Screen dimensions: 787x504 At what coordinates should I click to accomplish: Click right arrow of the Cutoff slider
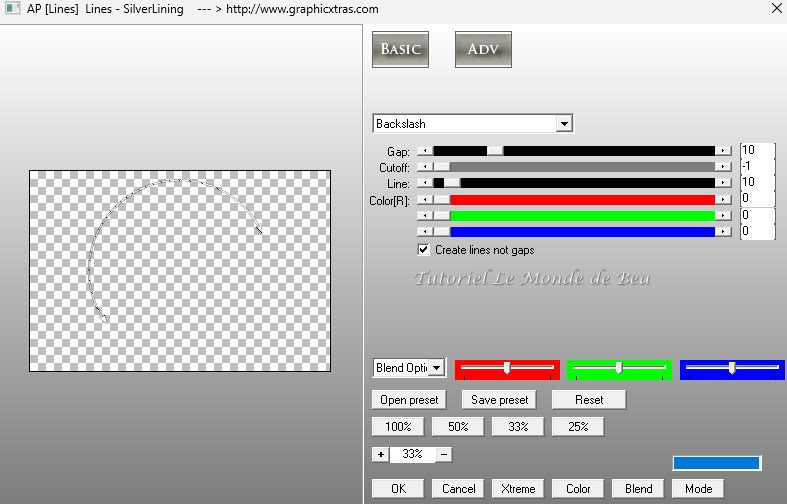pos(723,167)
